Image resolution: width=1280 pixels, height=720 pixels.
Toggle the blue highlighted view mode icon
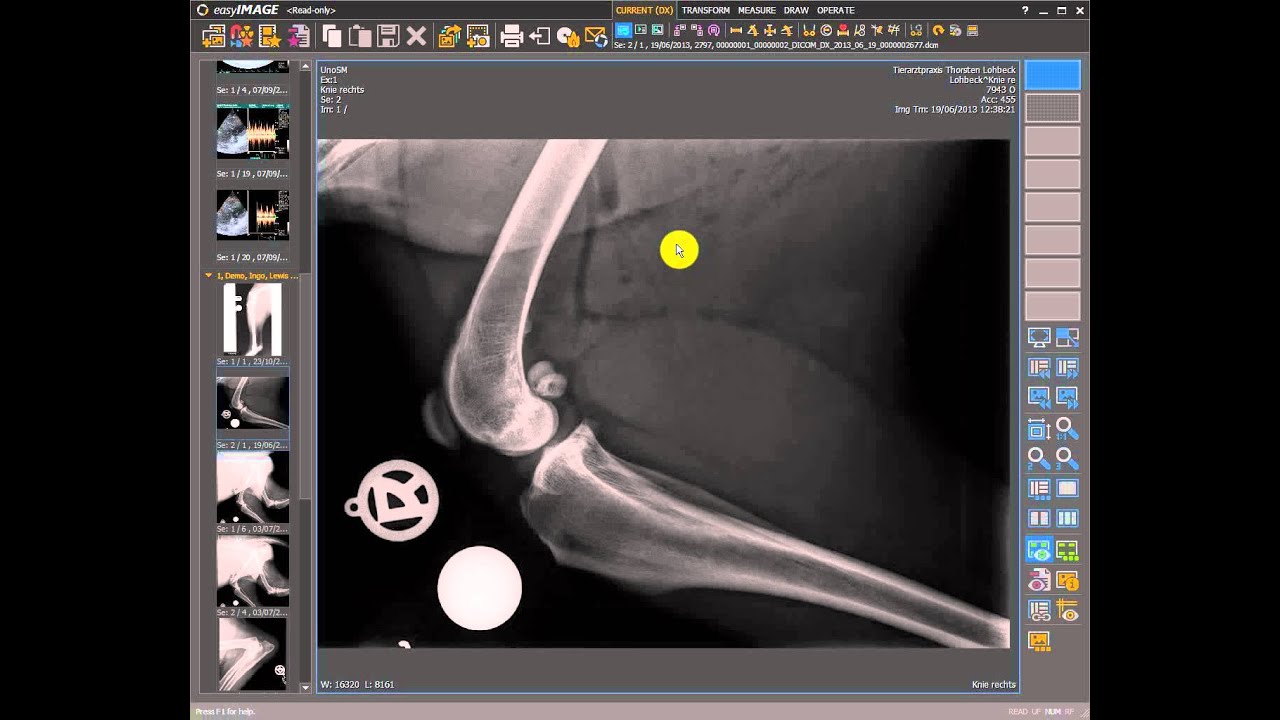[623, 31]
